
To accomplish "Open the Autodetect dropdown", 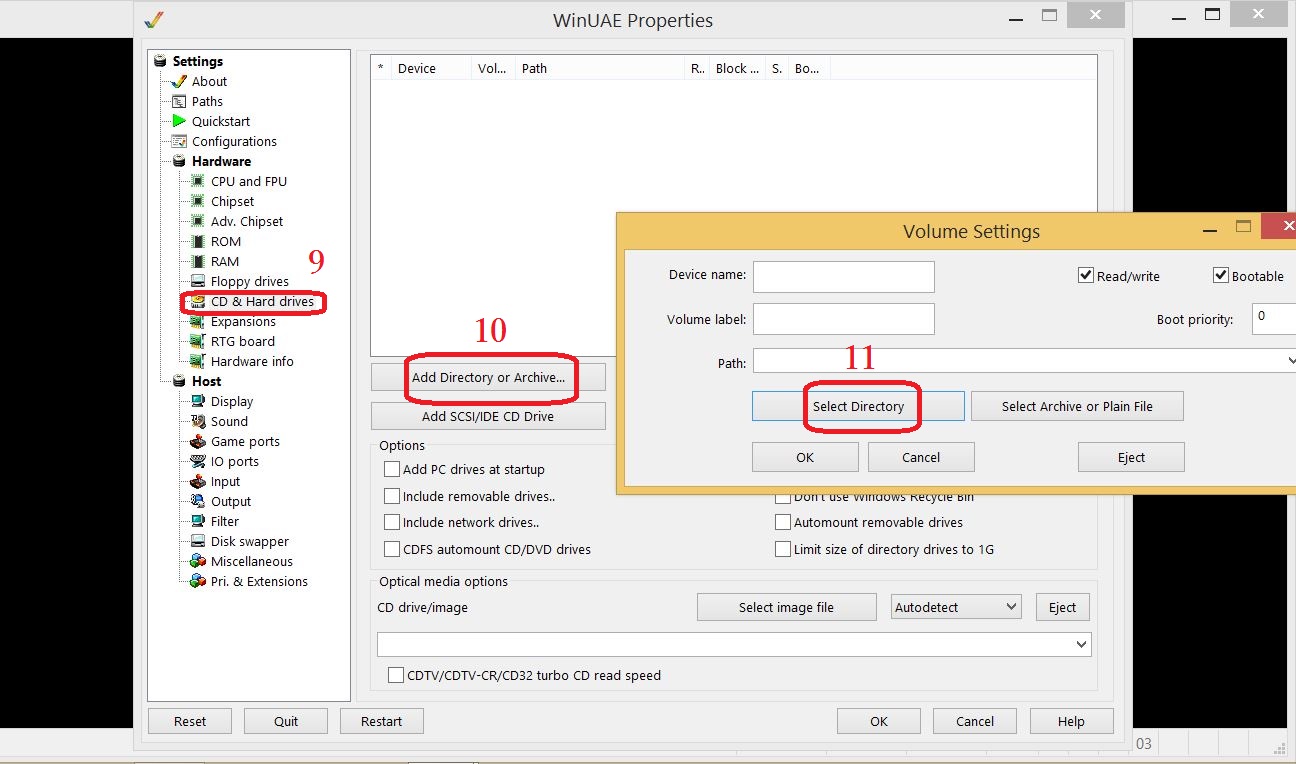I will tap(956, 607).
